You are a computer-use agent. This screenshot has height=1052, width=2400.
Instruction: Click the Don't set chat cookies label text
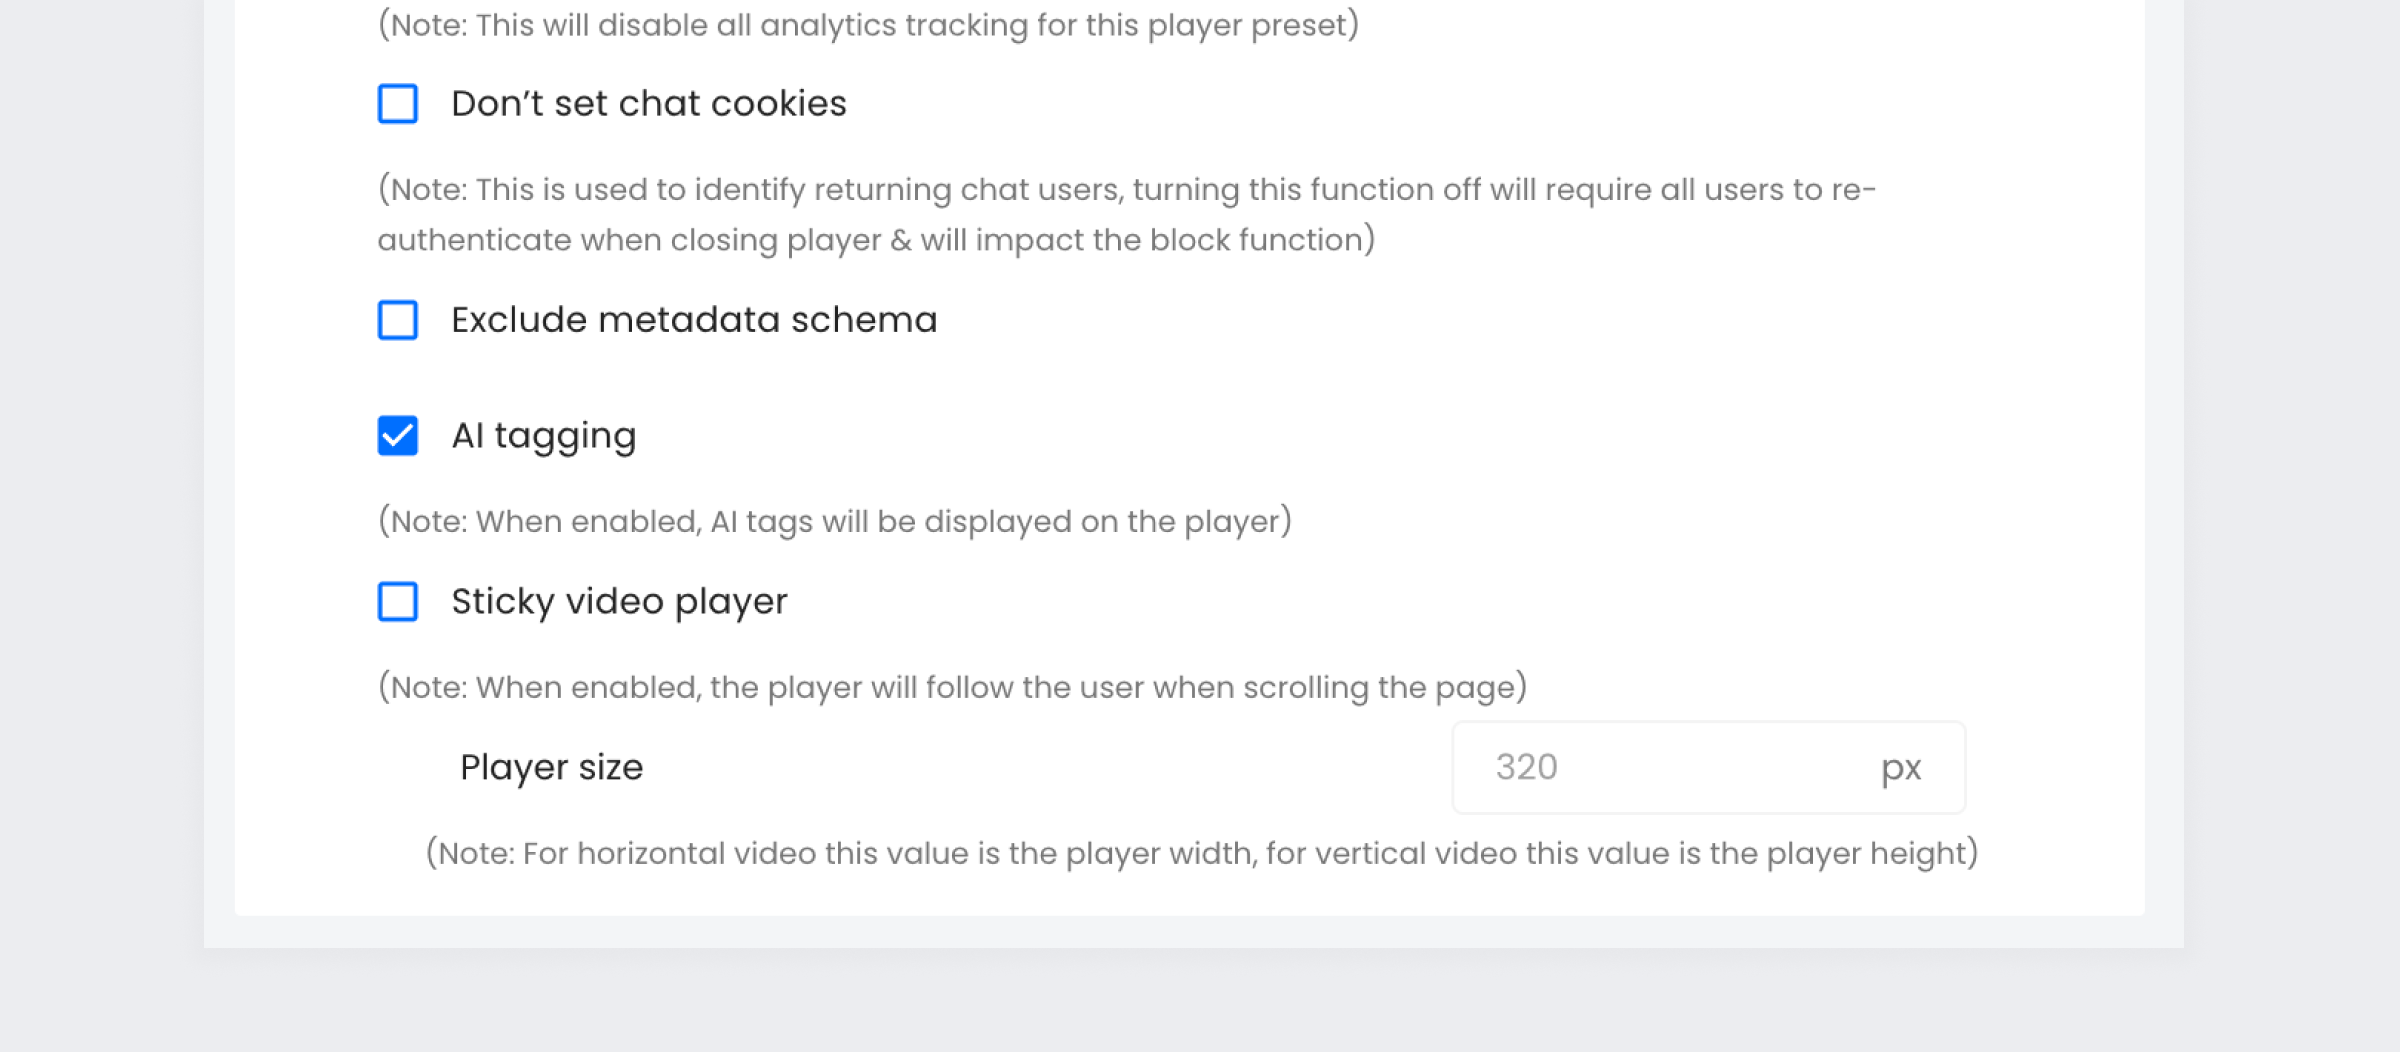pyautogui.click(x=648, y=104)
